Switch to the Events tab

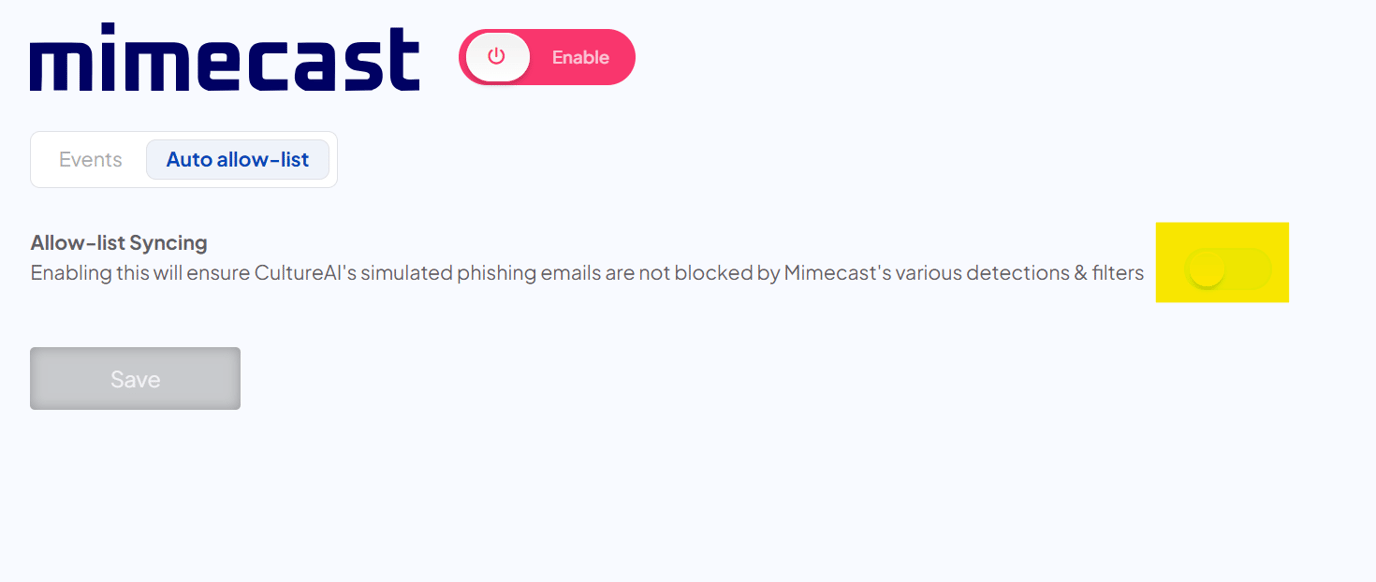tap(89, 159)
